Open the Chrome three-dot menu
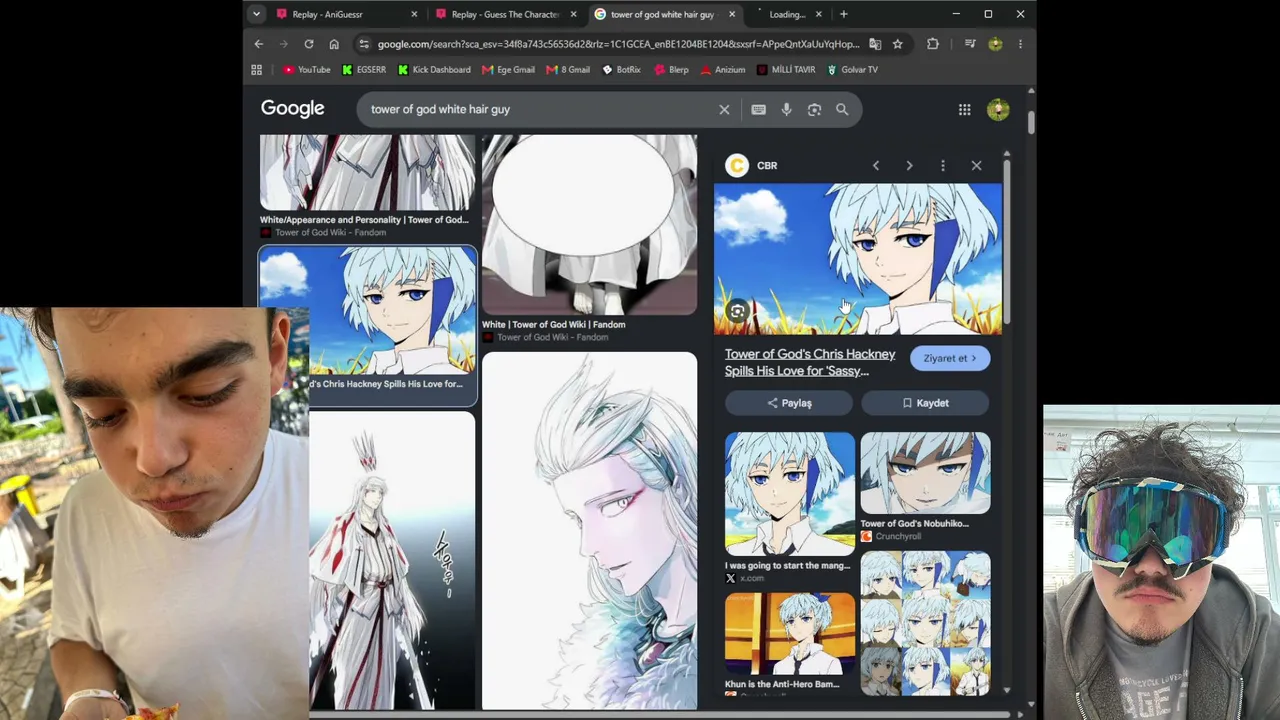The height and width of the screenshot is (720, 1280). coord(1020,44)
